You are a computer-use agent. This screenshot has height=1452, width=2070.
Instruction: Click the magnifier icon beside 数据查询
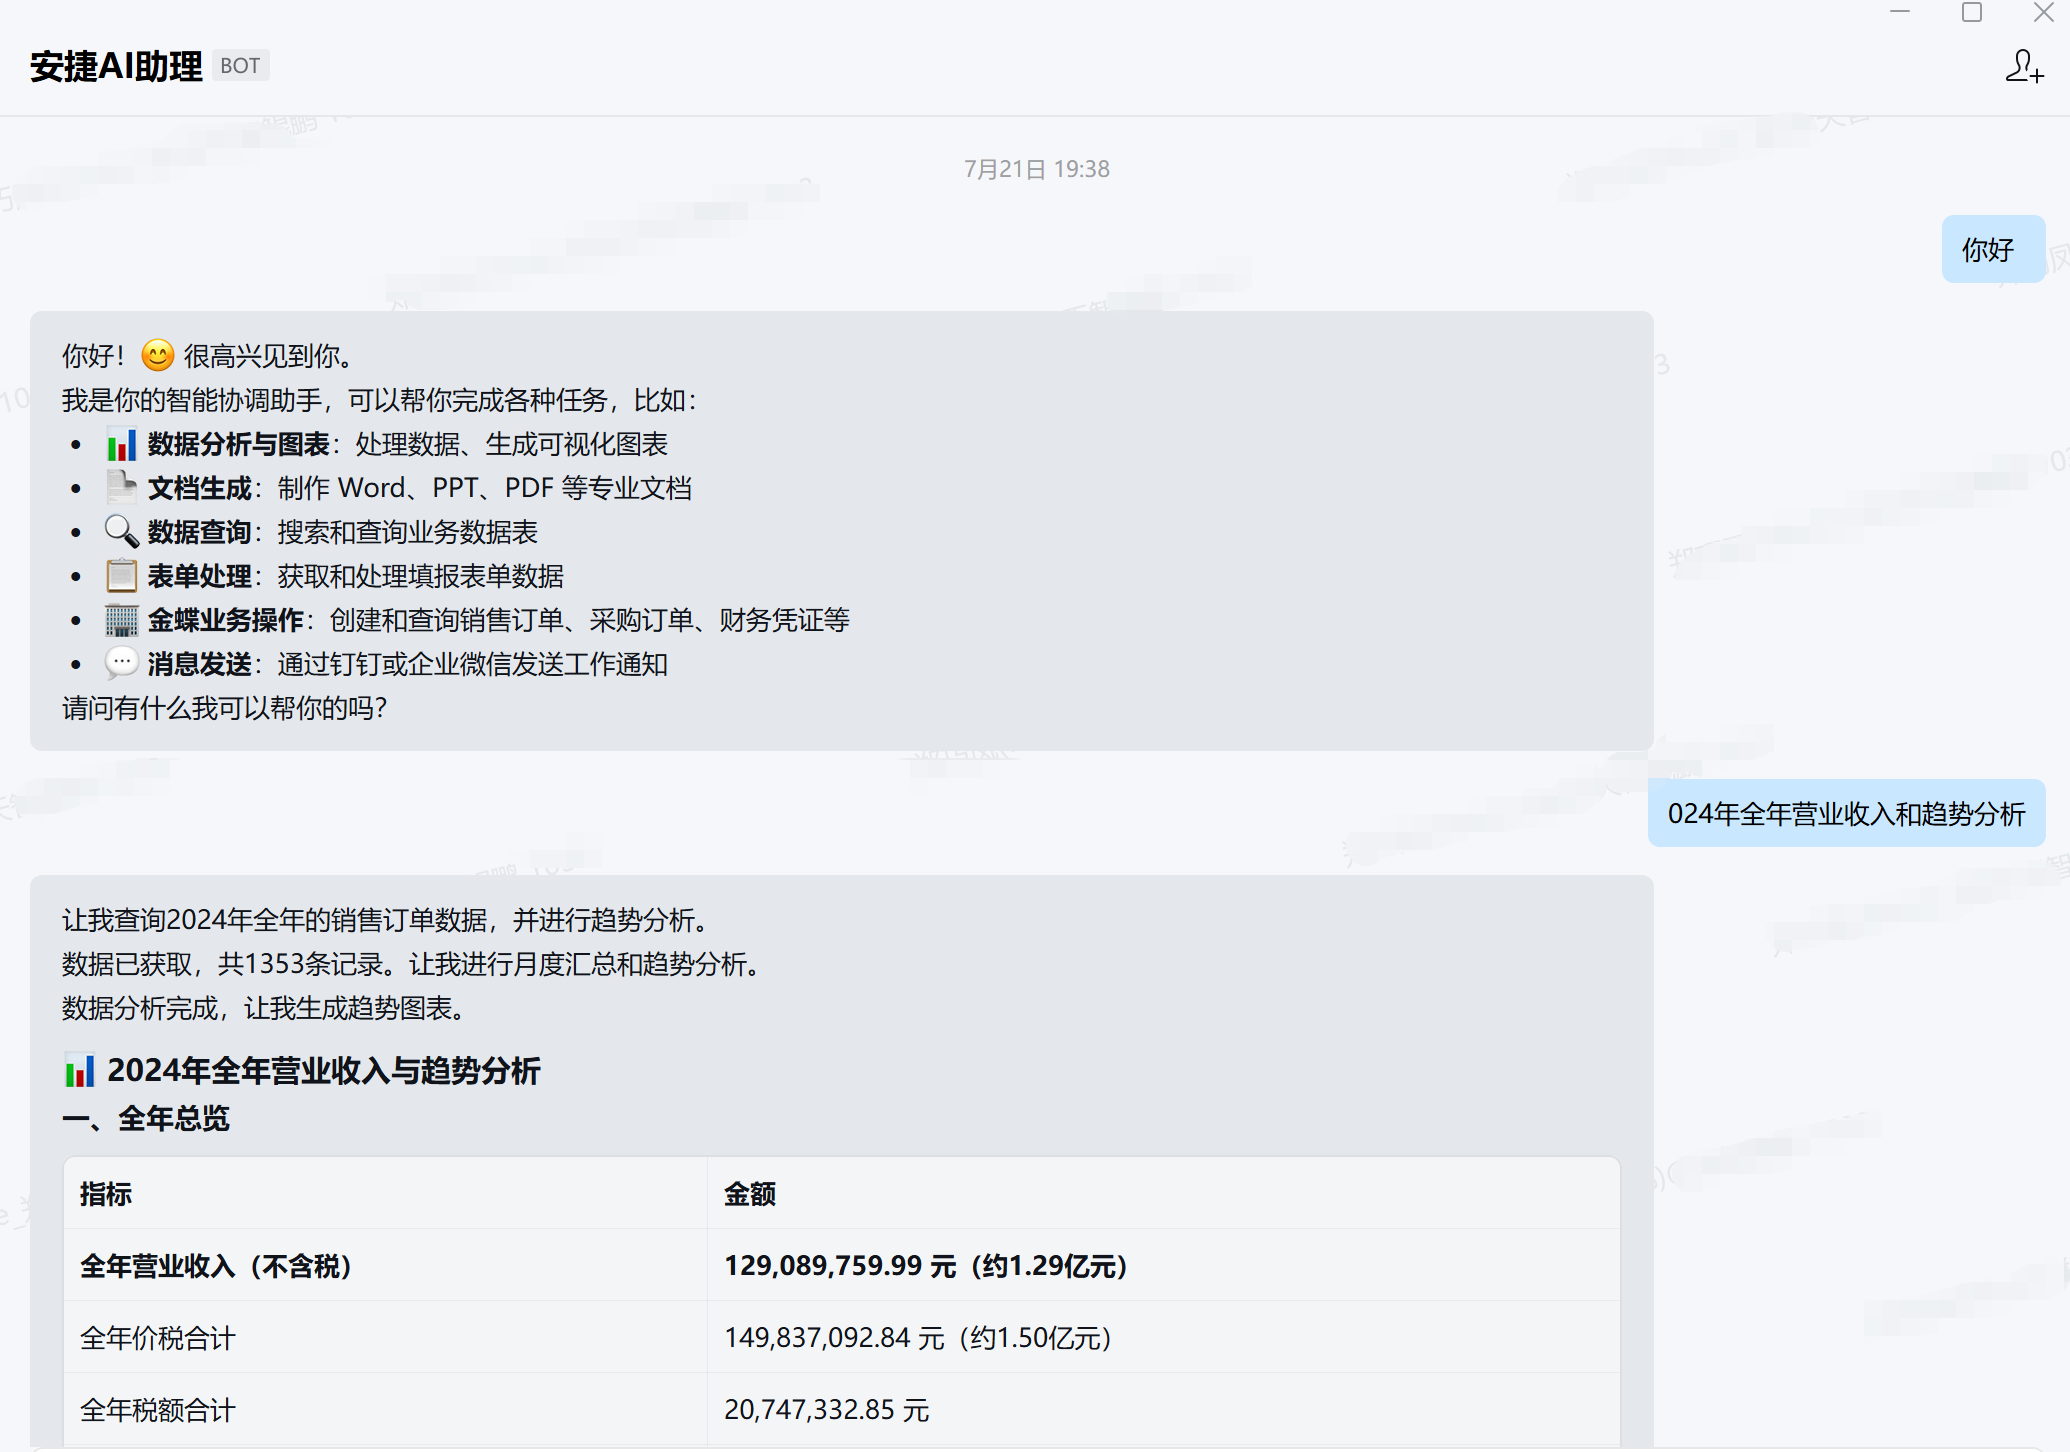[x=121, y=531]
